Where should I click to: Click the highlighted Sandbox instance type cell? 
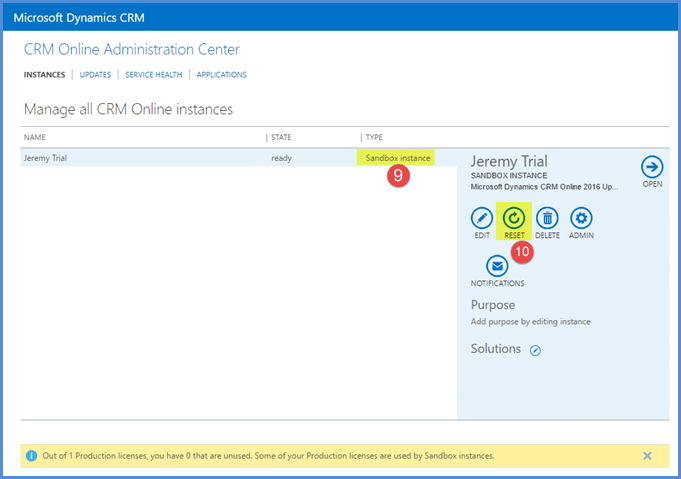point(398,158)
